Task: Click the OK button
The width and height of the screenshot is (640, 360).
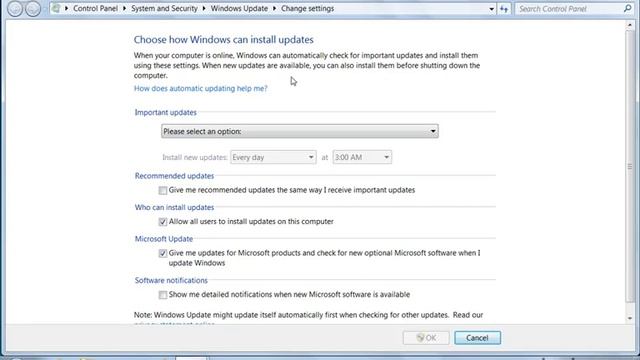Action: click(x=426, y=338)
